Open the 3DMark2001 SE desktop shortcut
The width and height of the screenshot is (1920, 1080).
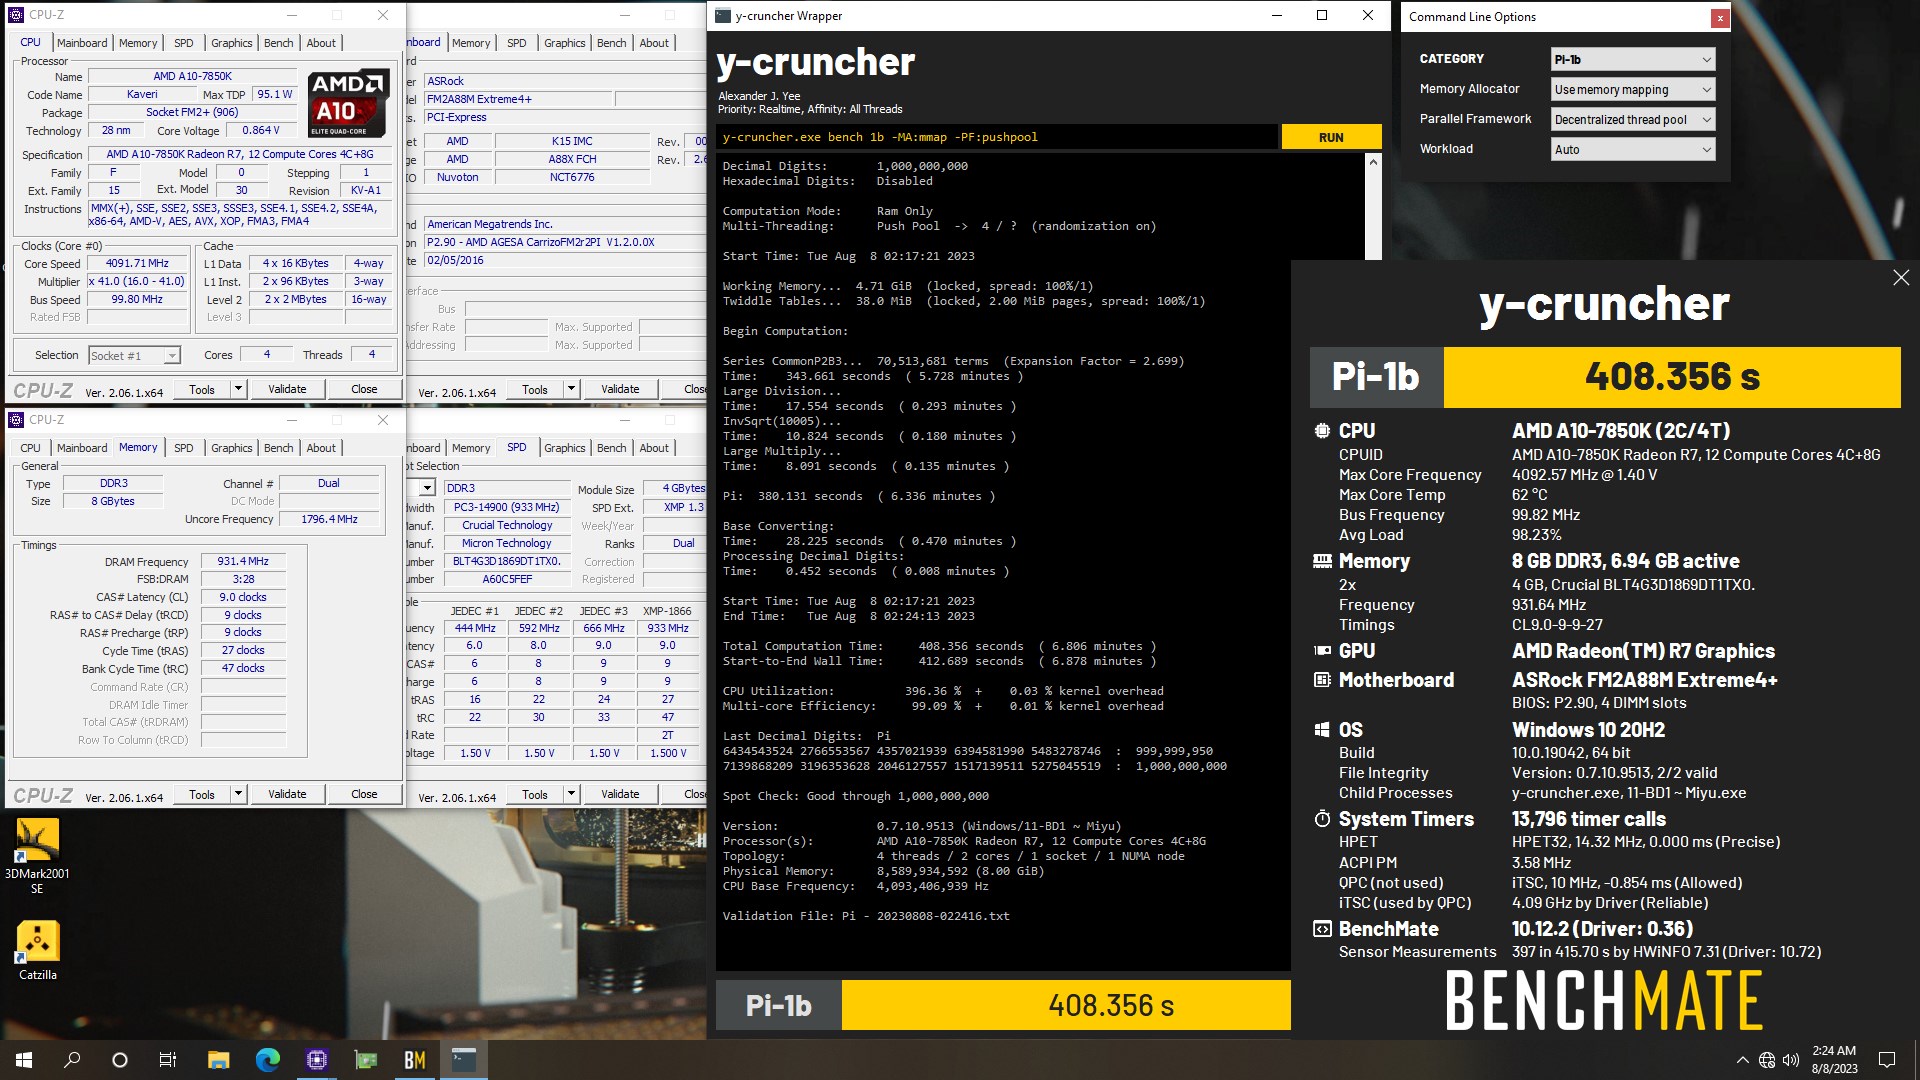point(37,856)
